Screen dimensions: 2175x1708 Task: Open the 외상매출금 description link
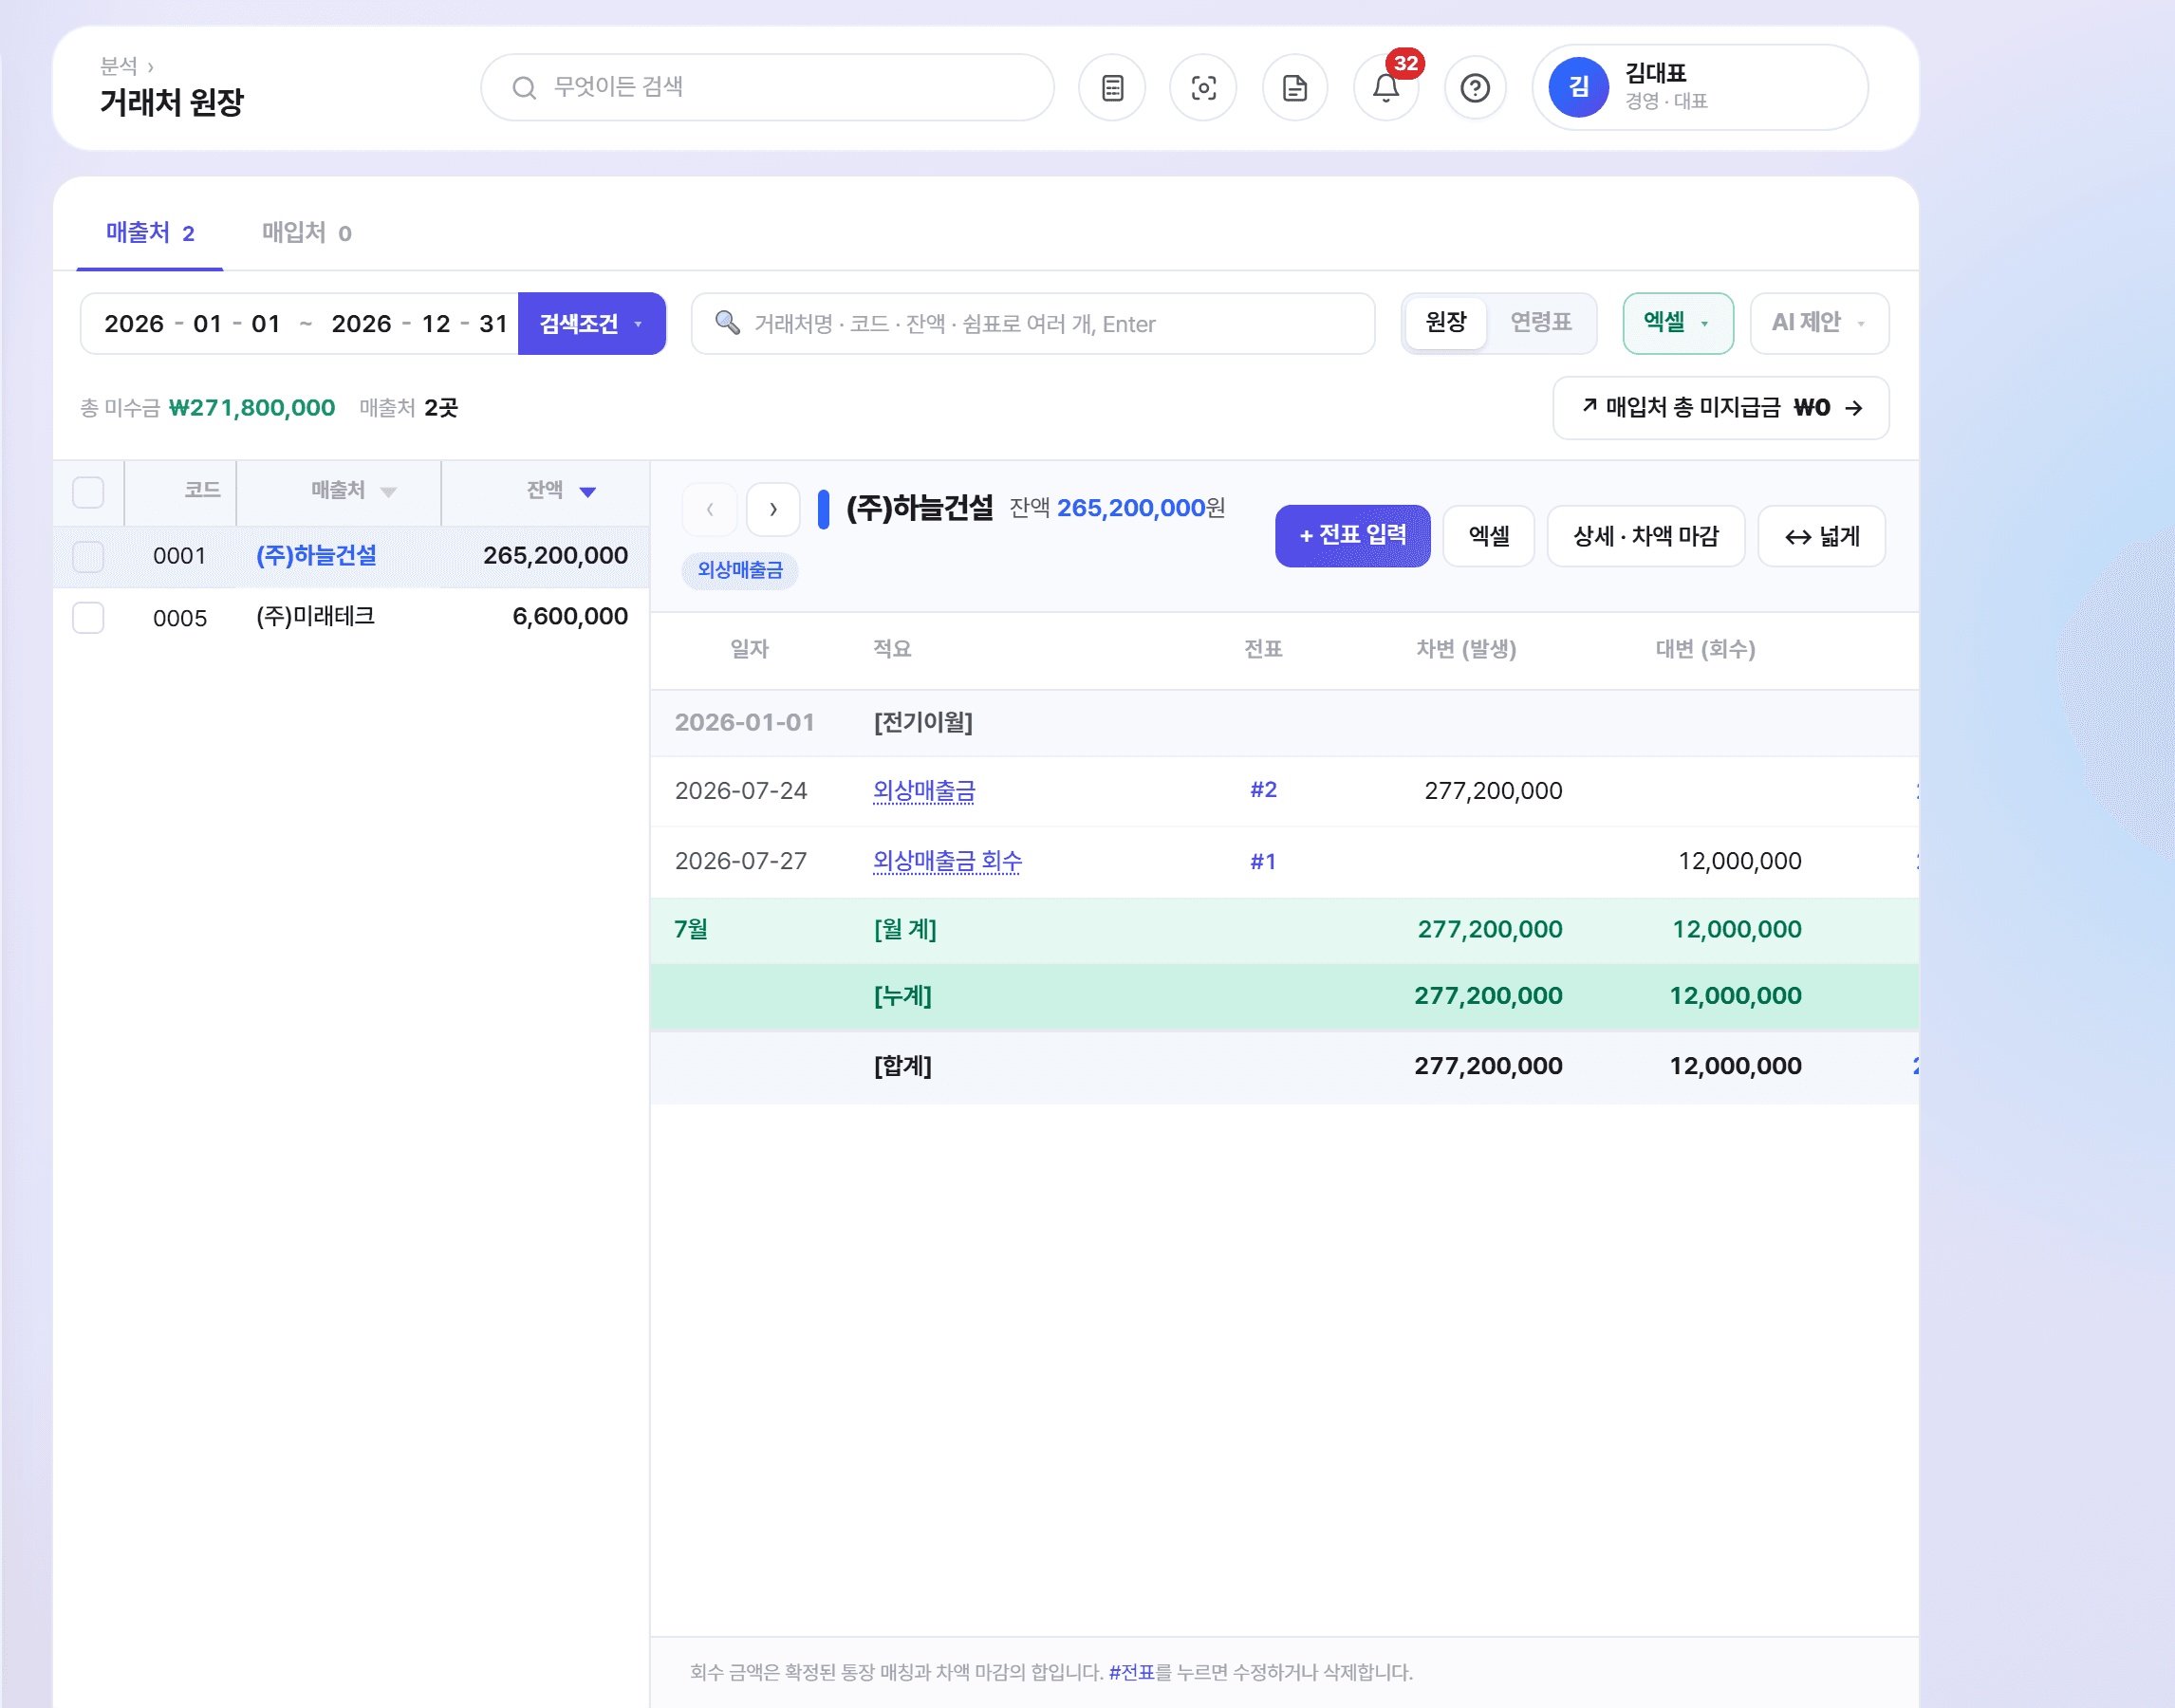923,791
